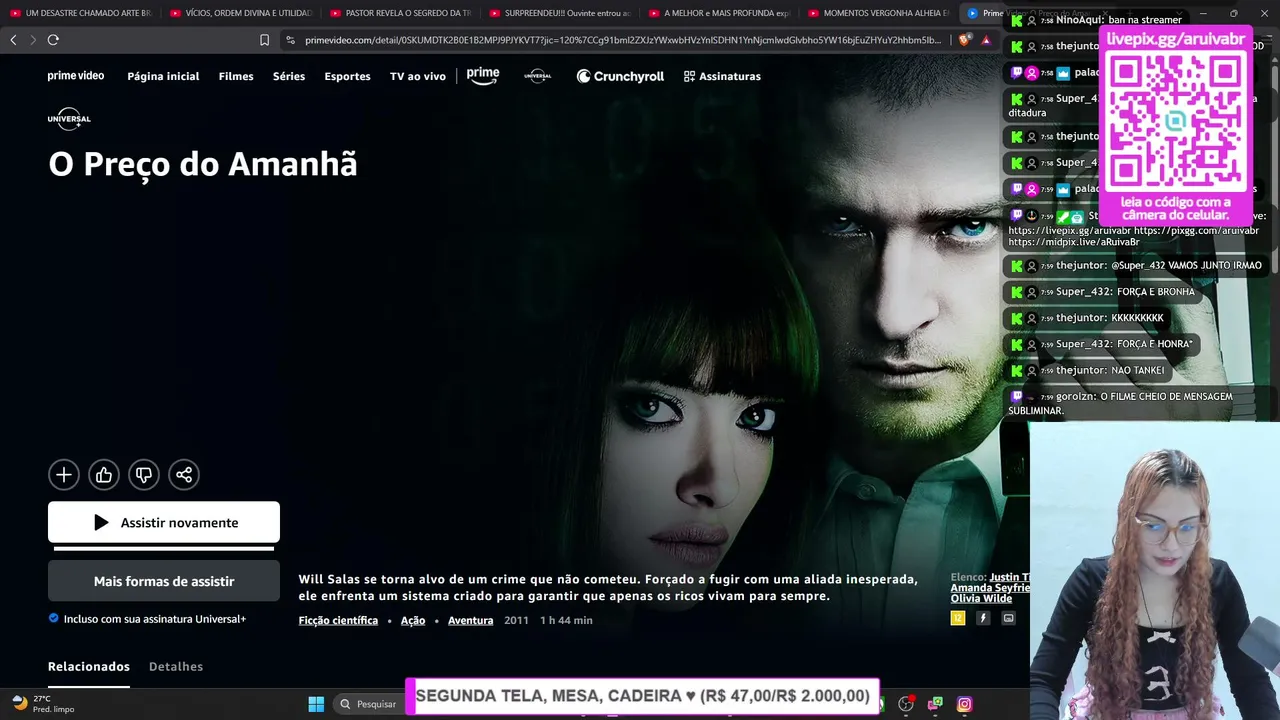The height and width of the screenshot is (720, 1280).
Task: Add the movie to your watchlist
Action: (64, 475)
